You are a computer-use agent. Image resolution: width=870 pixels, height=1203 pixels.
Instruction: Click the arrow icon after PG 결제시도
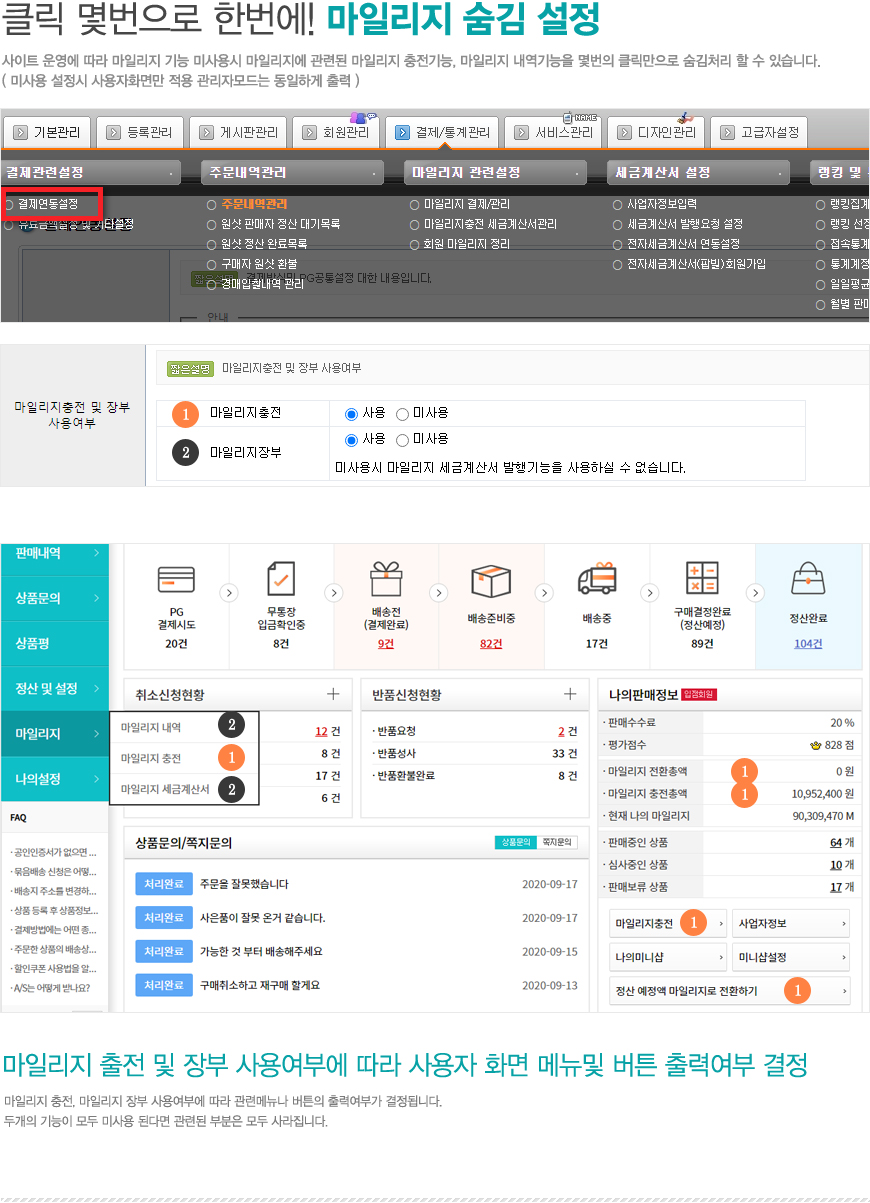tap(229, 593)
